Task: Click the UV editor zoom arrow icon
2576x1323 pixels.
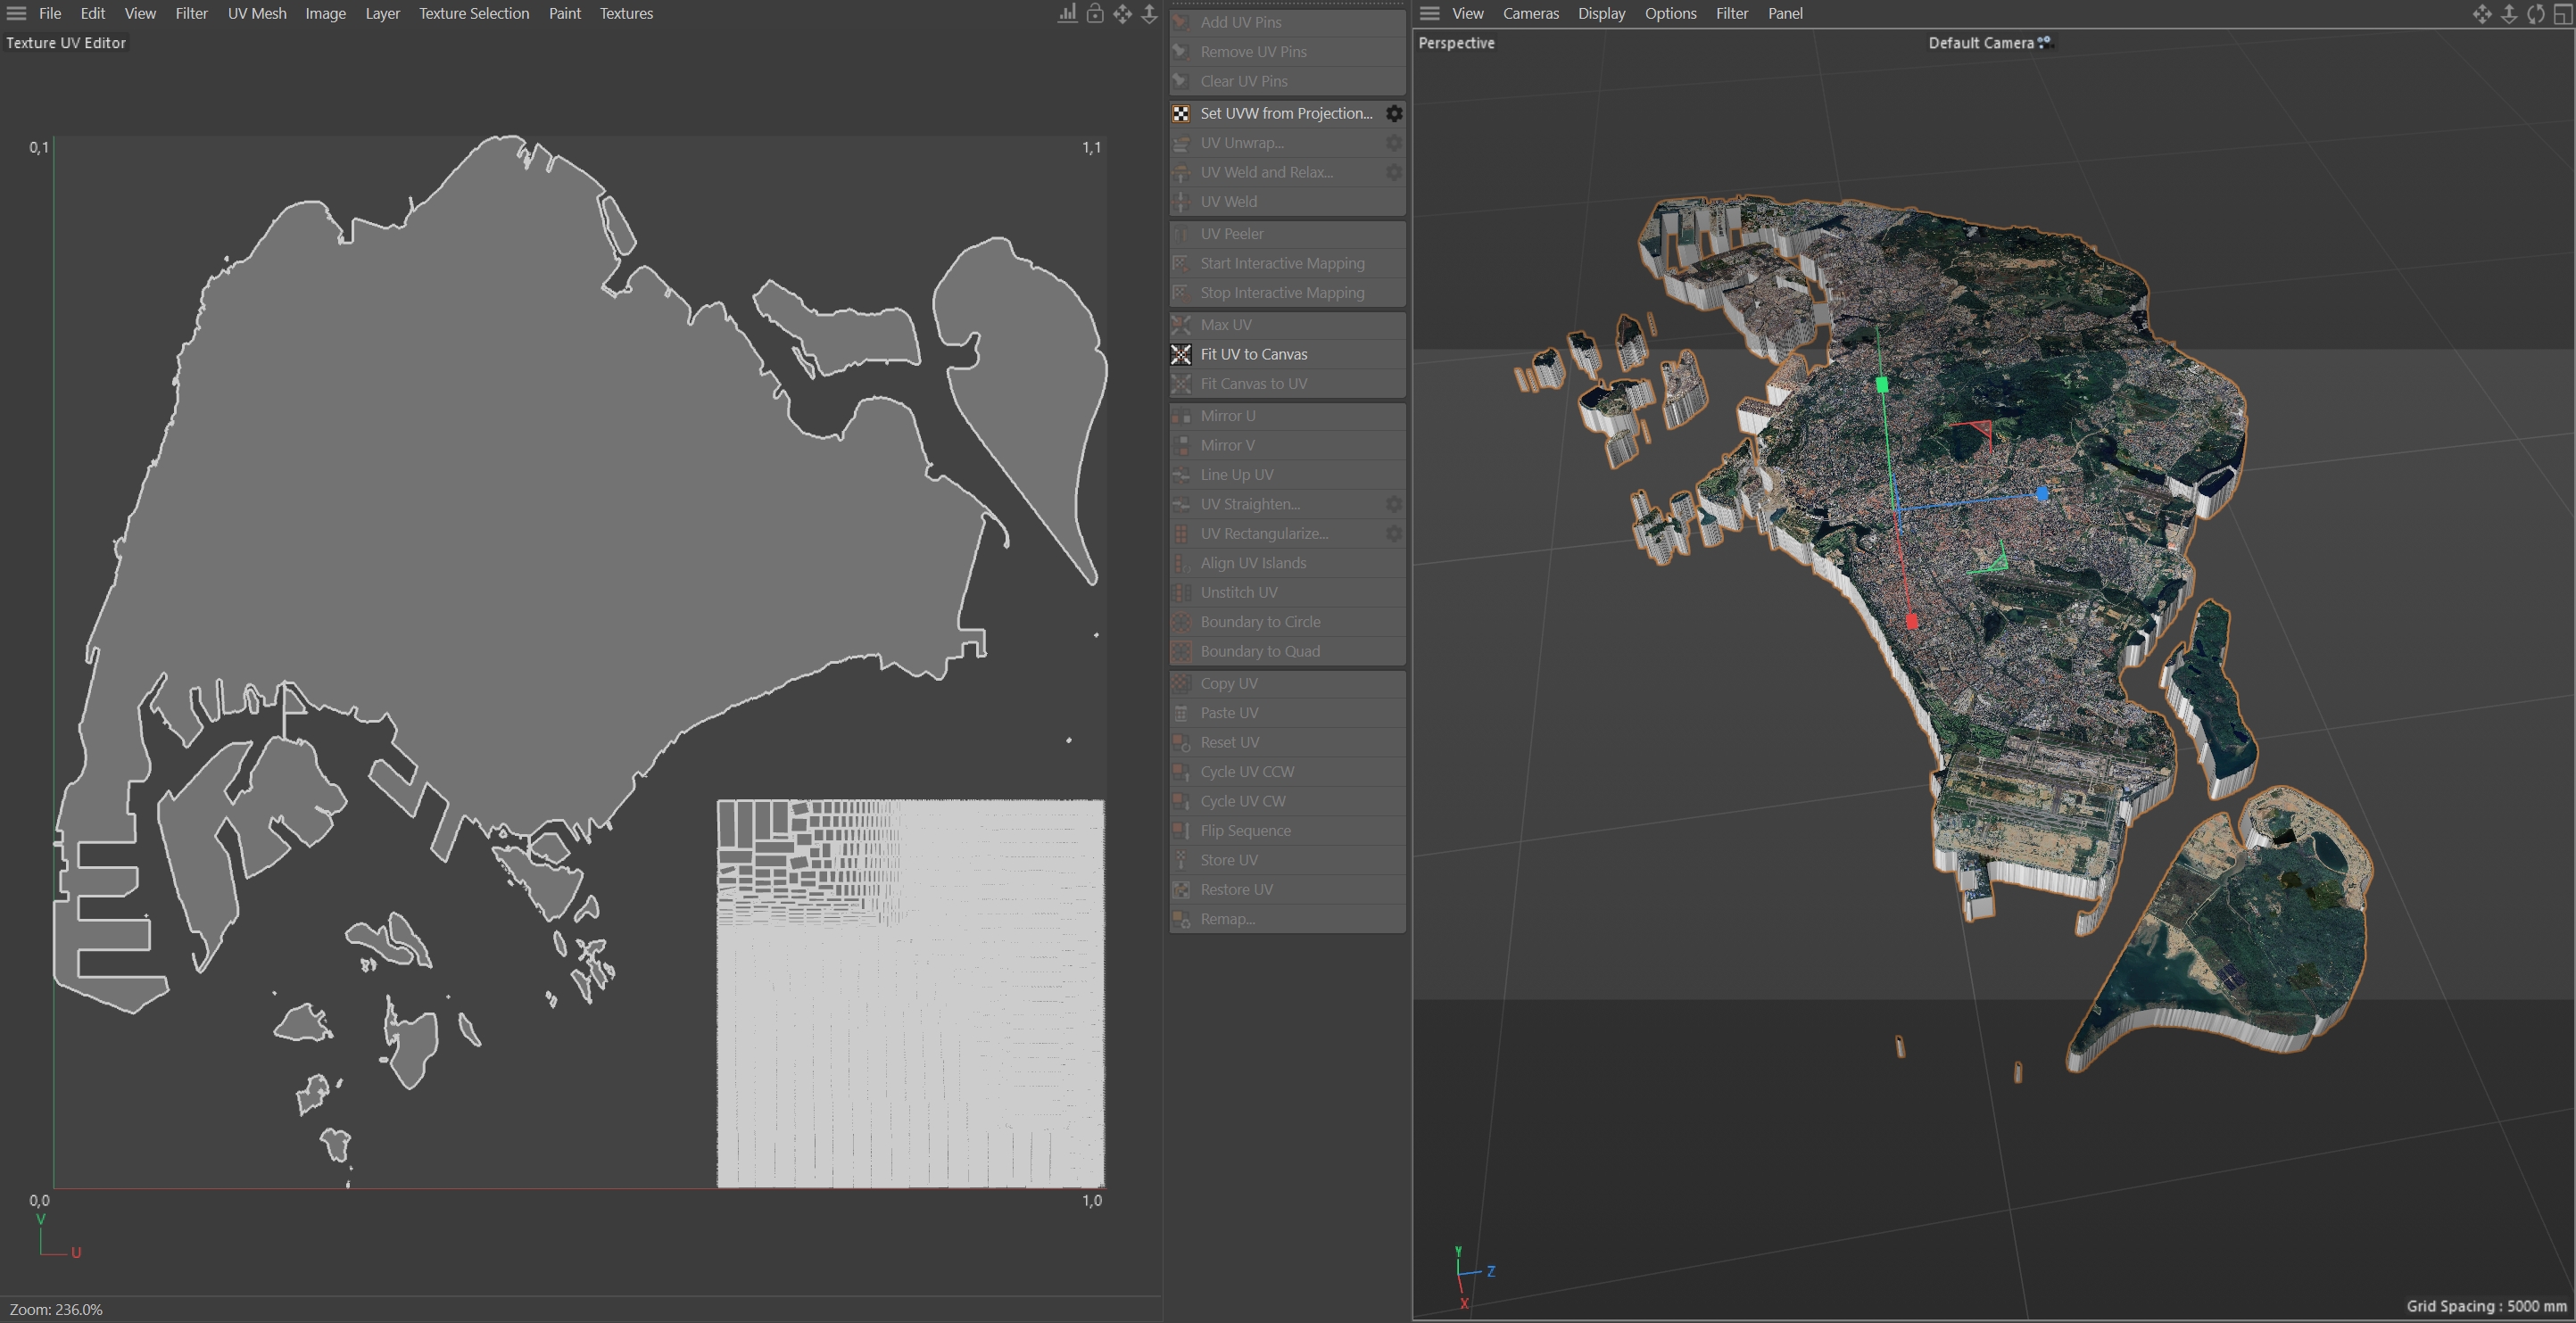Action: [1149, 14]
